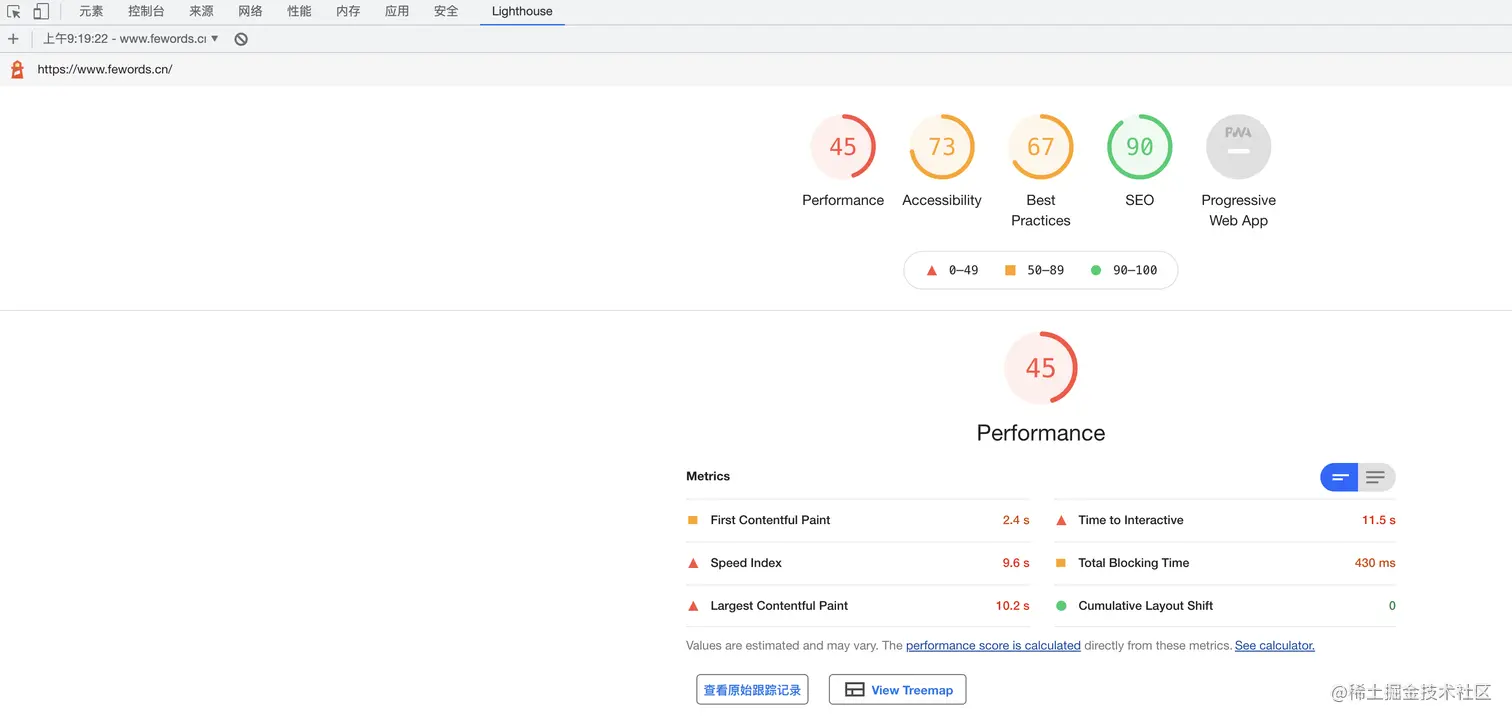The width and height of the screenshot is (1512, 723).
Task: Click the 10.2 s metric value
Action: coord(1013,606)
